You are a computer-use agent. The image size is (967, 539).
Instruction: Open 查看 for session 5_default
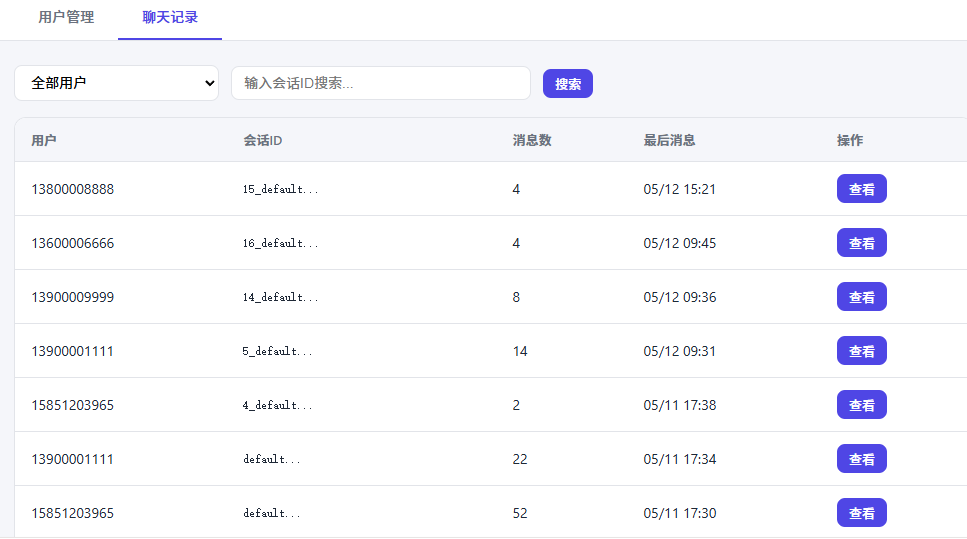pyautogui.click(x=862, y=351)
